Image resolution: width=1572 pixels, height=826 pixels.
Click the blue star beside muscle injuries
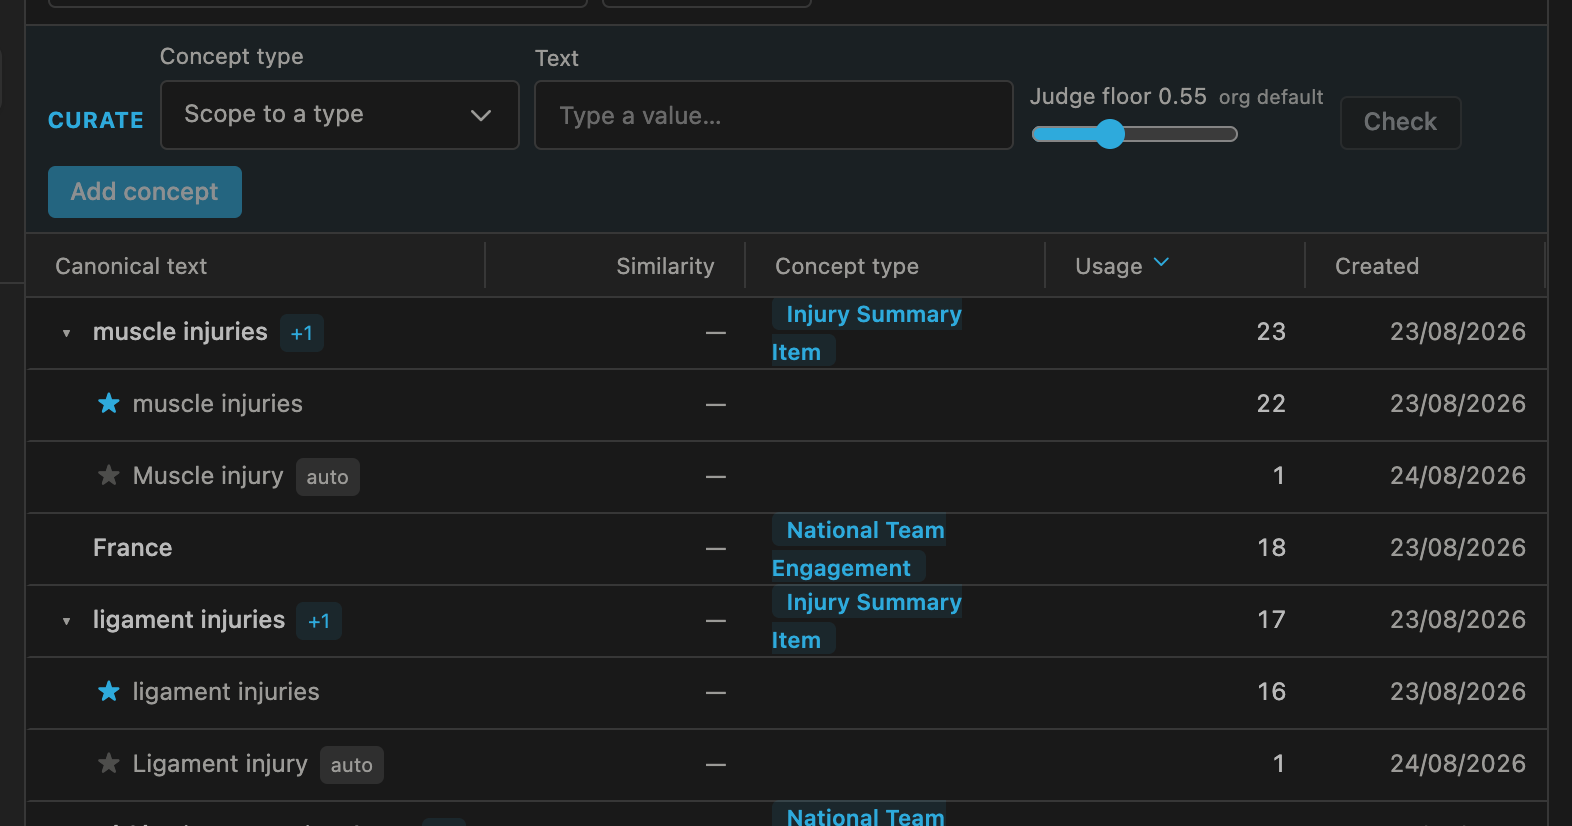109,403
